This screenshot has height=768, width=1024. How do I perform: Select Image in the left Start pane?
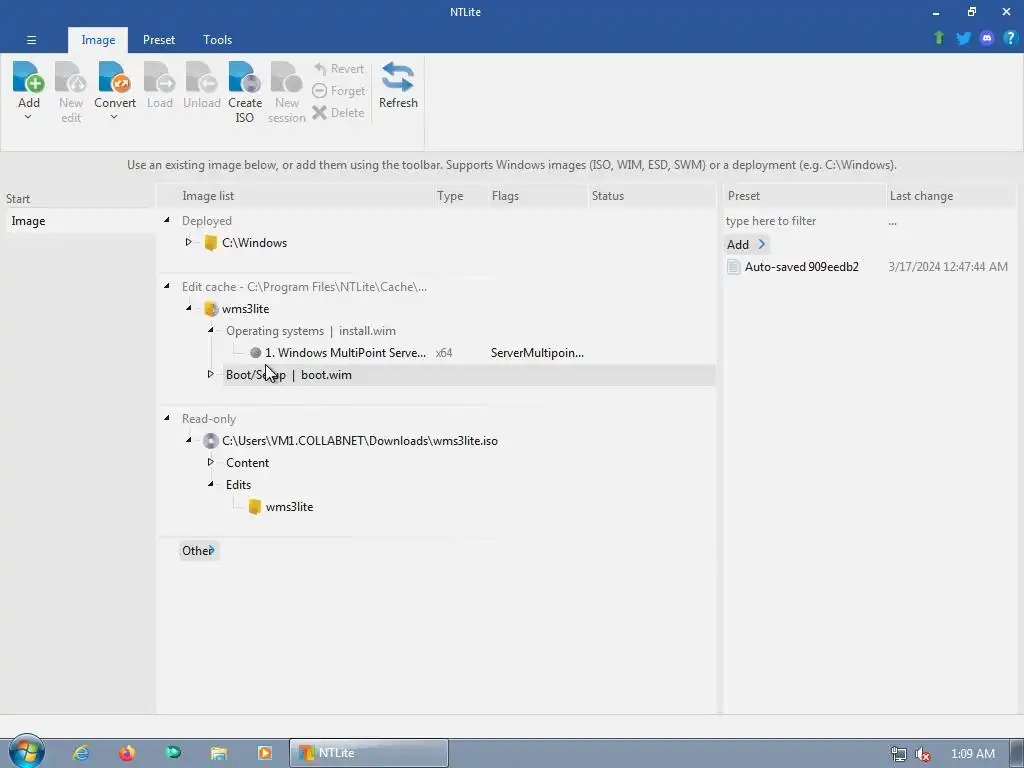pyautogui.click(x=80, y=221)
